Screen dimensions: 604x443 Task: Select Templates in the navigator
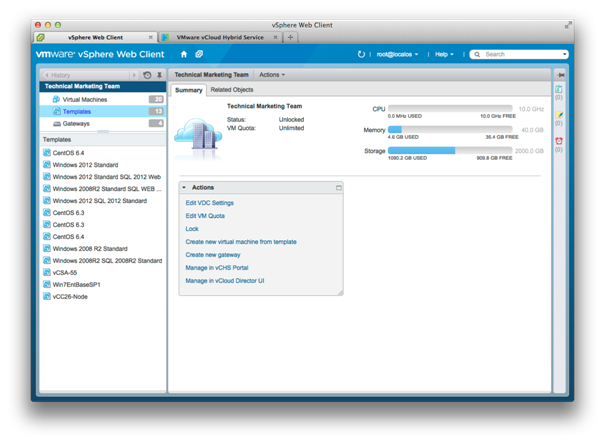(102, 111)
